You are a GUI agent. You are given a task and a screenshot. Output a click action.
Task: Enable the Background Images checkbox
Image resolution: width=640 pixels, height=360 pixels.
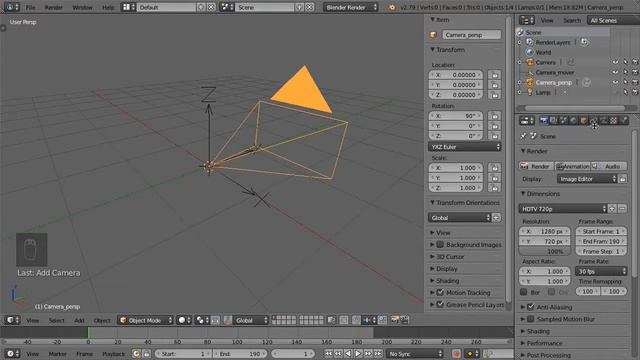point(440,244)
